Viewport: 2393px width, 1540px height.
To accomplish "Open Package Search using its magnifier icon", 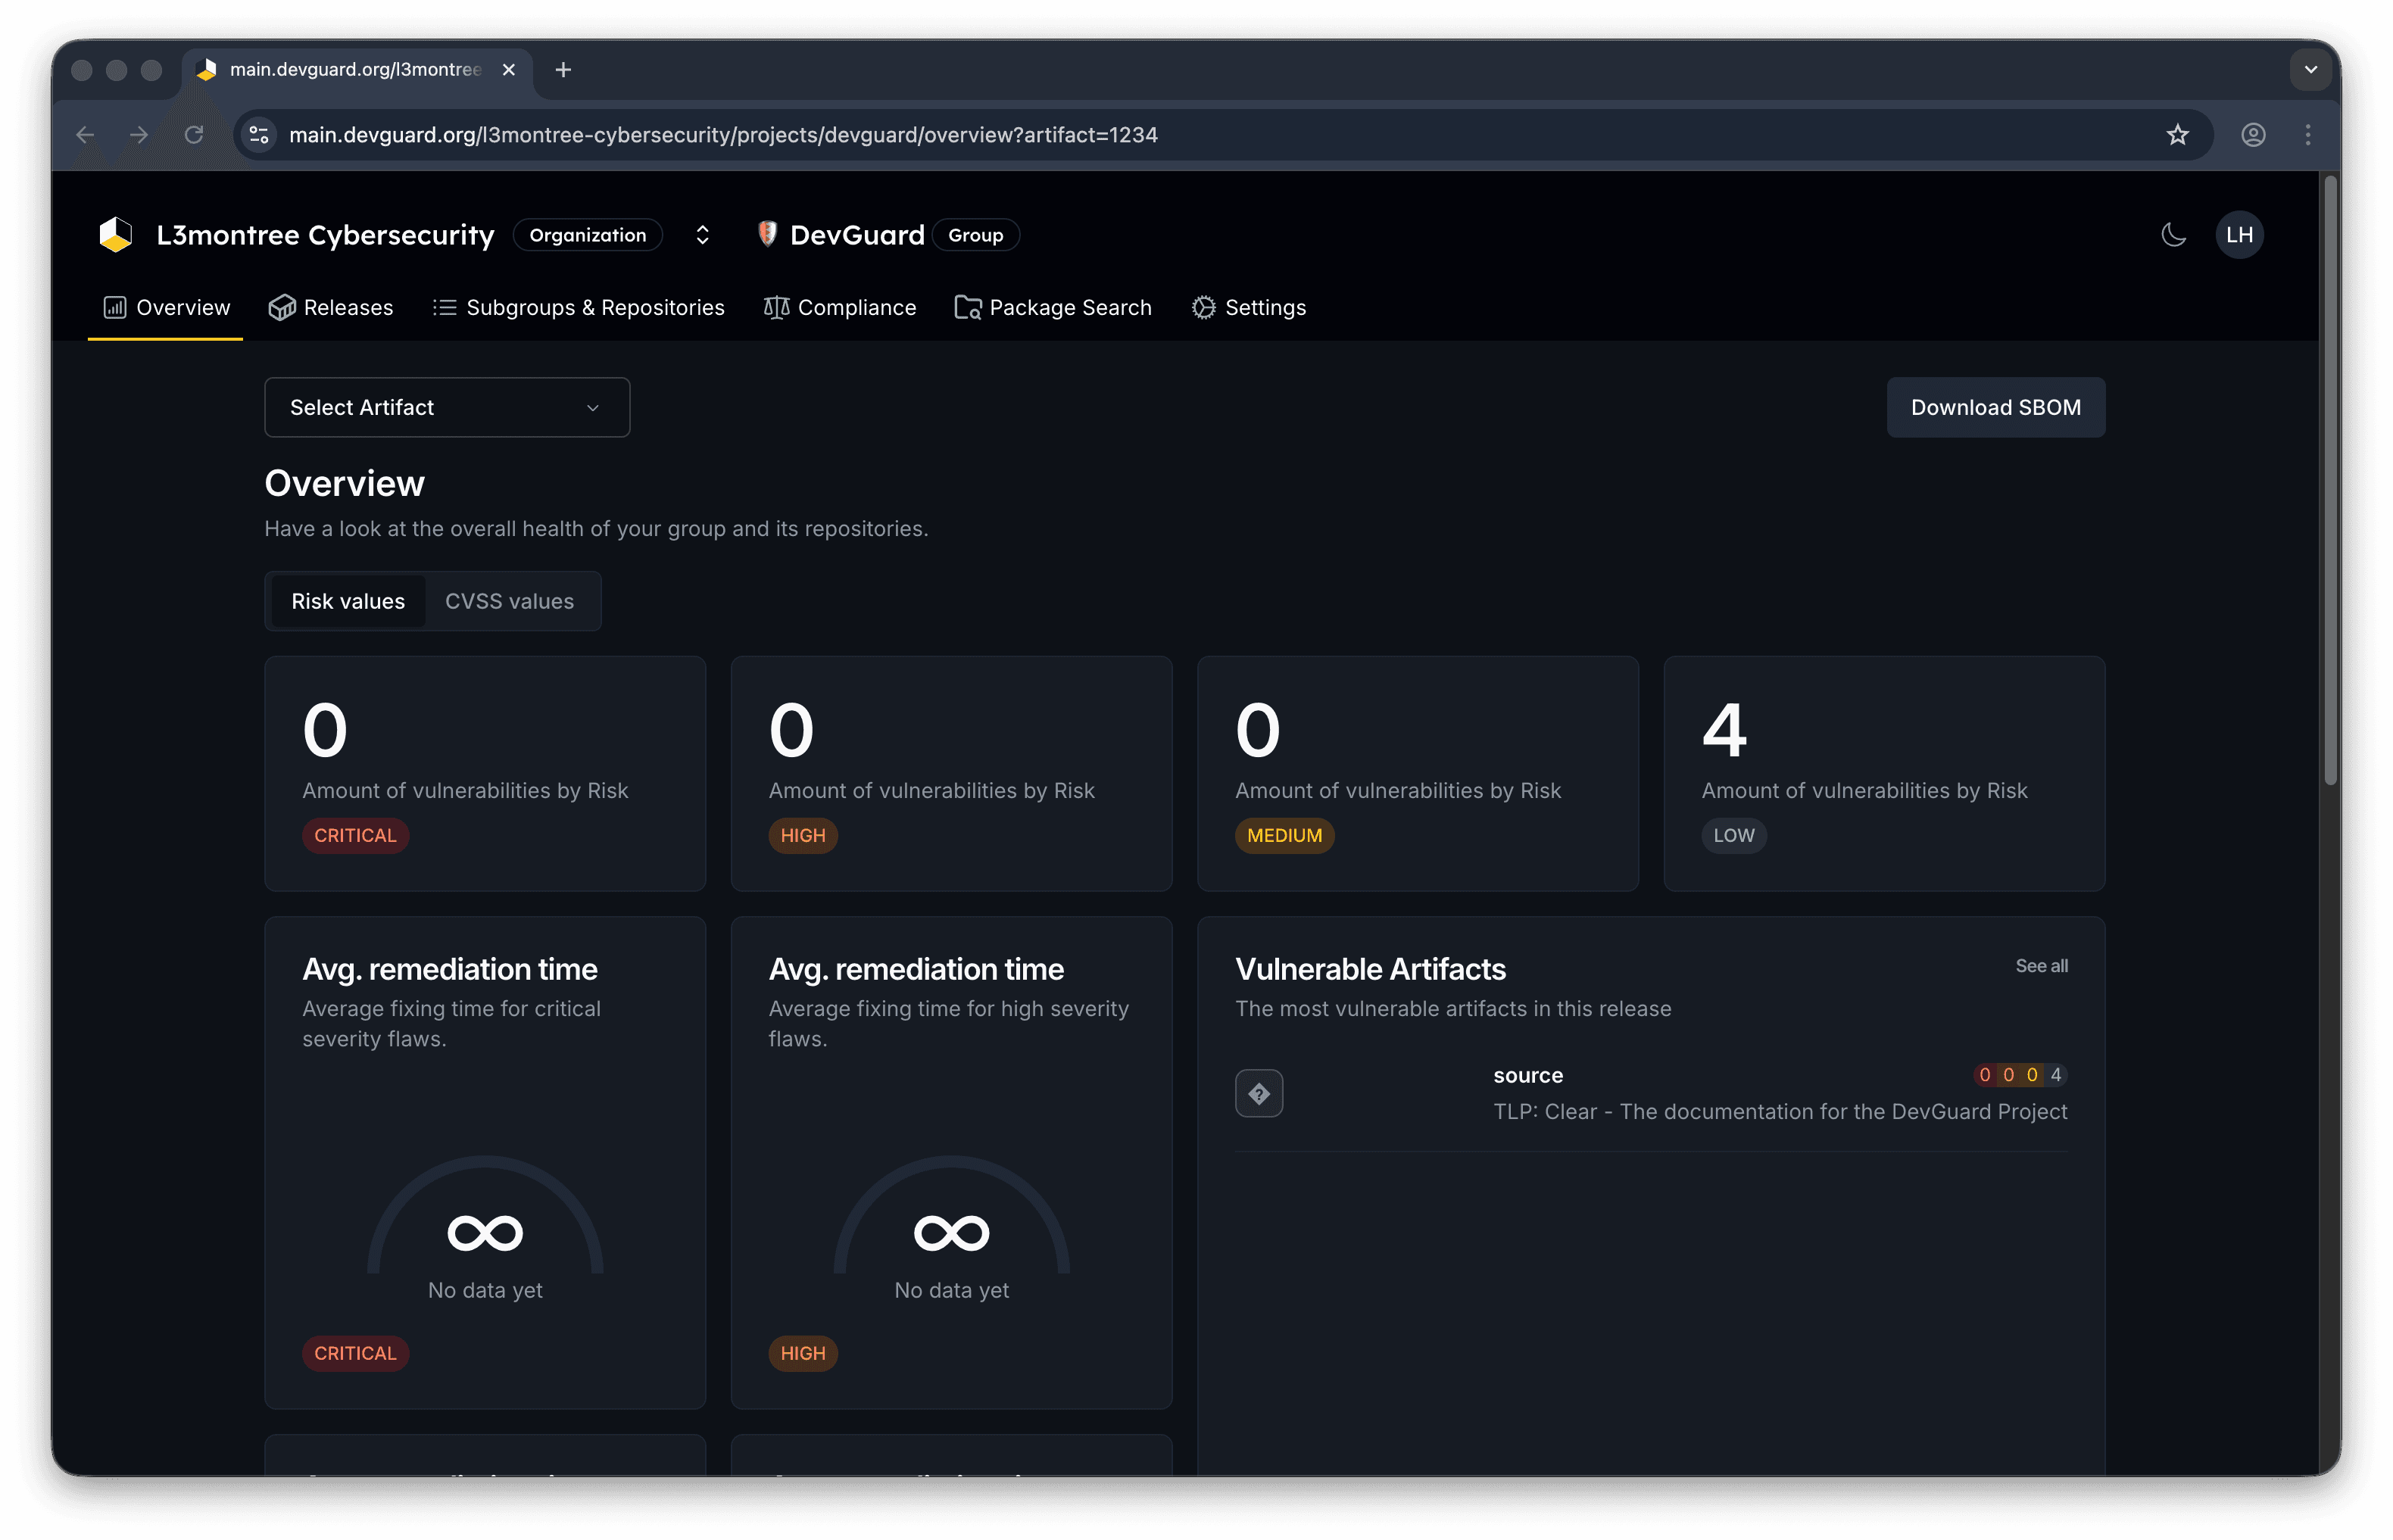I will coord(966,307).
